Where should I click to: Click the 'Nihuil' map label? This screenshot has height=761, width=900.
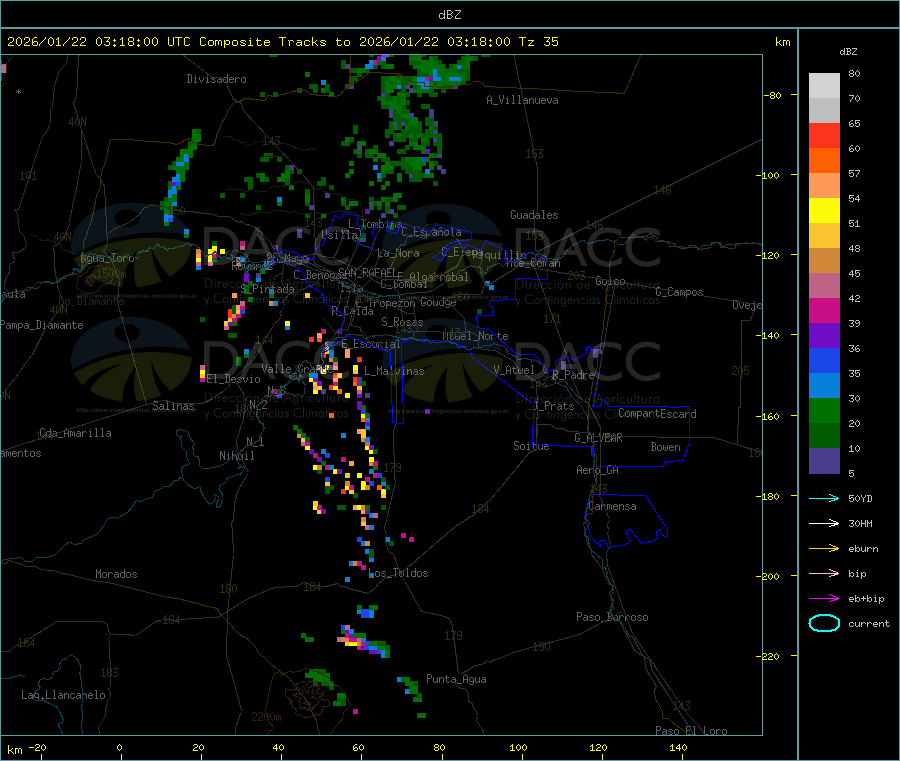coord(236,456)
